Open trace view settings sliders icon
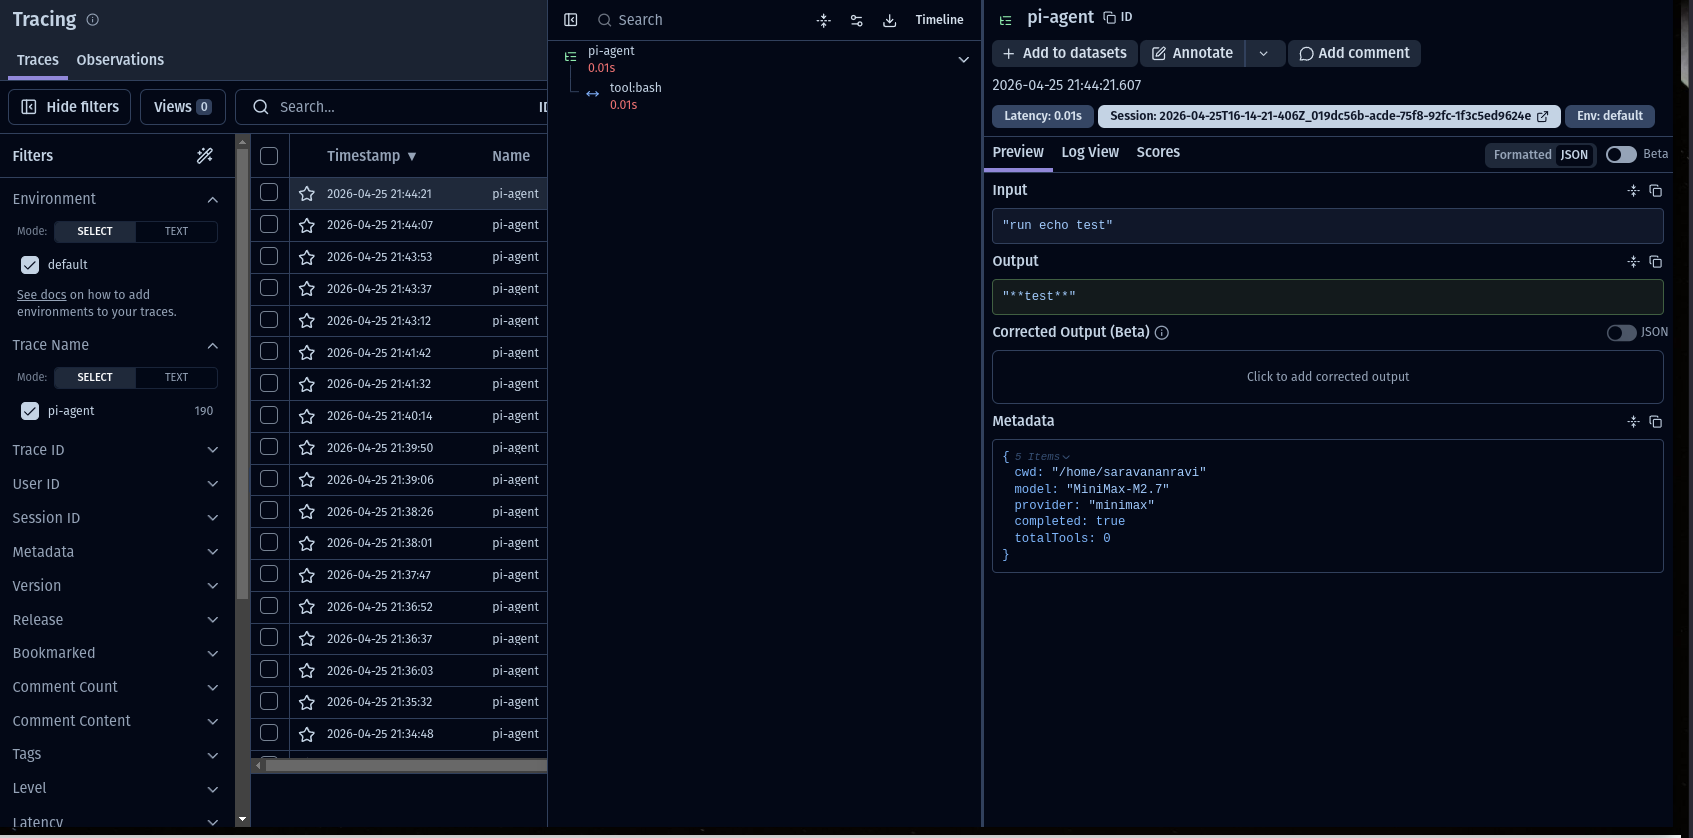The image size is (1693, 838). click(x=857, y=20)
